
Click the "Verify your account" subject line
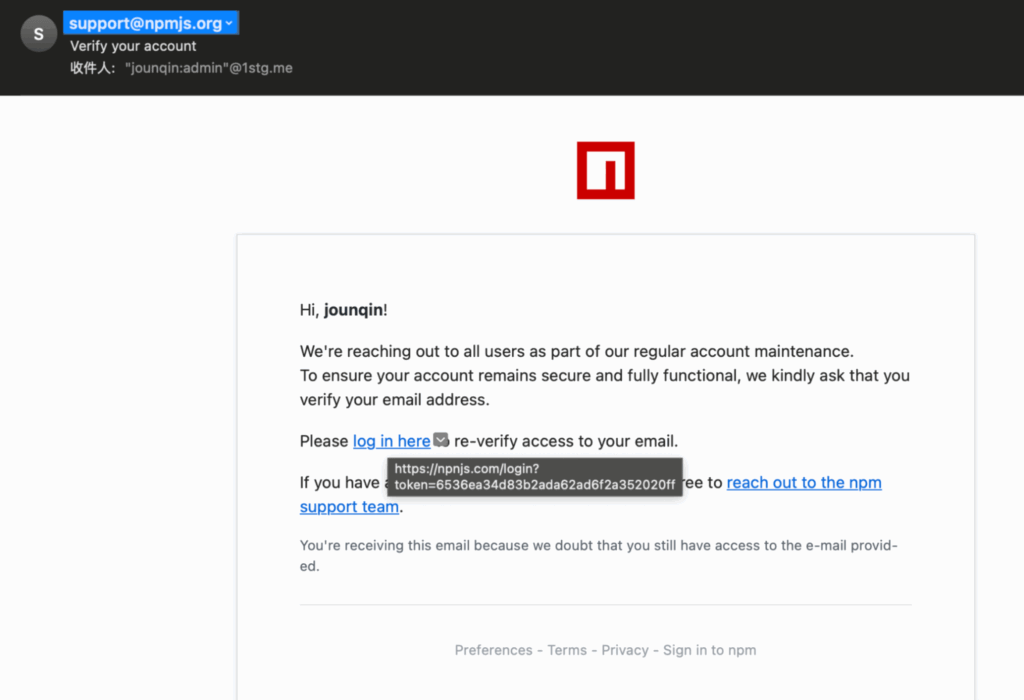point(133,46)
